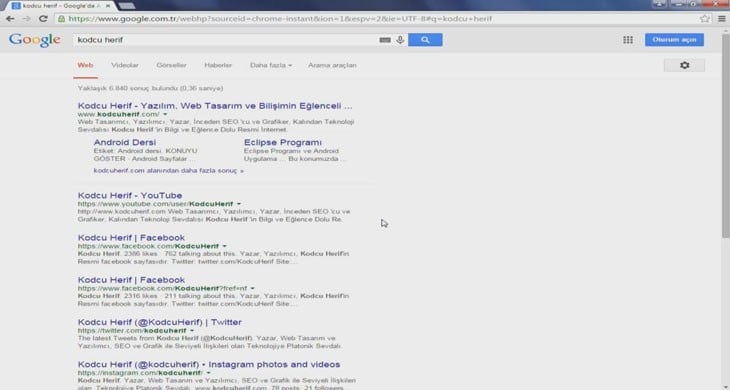The height and width of the screenshot is (390, 730).
Task: Open first Kodcu Herif | Facebook result
Action: 131,238
